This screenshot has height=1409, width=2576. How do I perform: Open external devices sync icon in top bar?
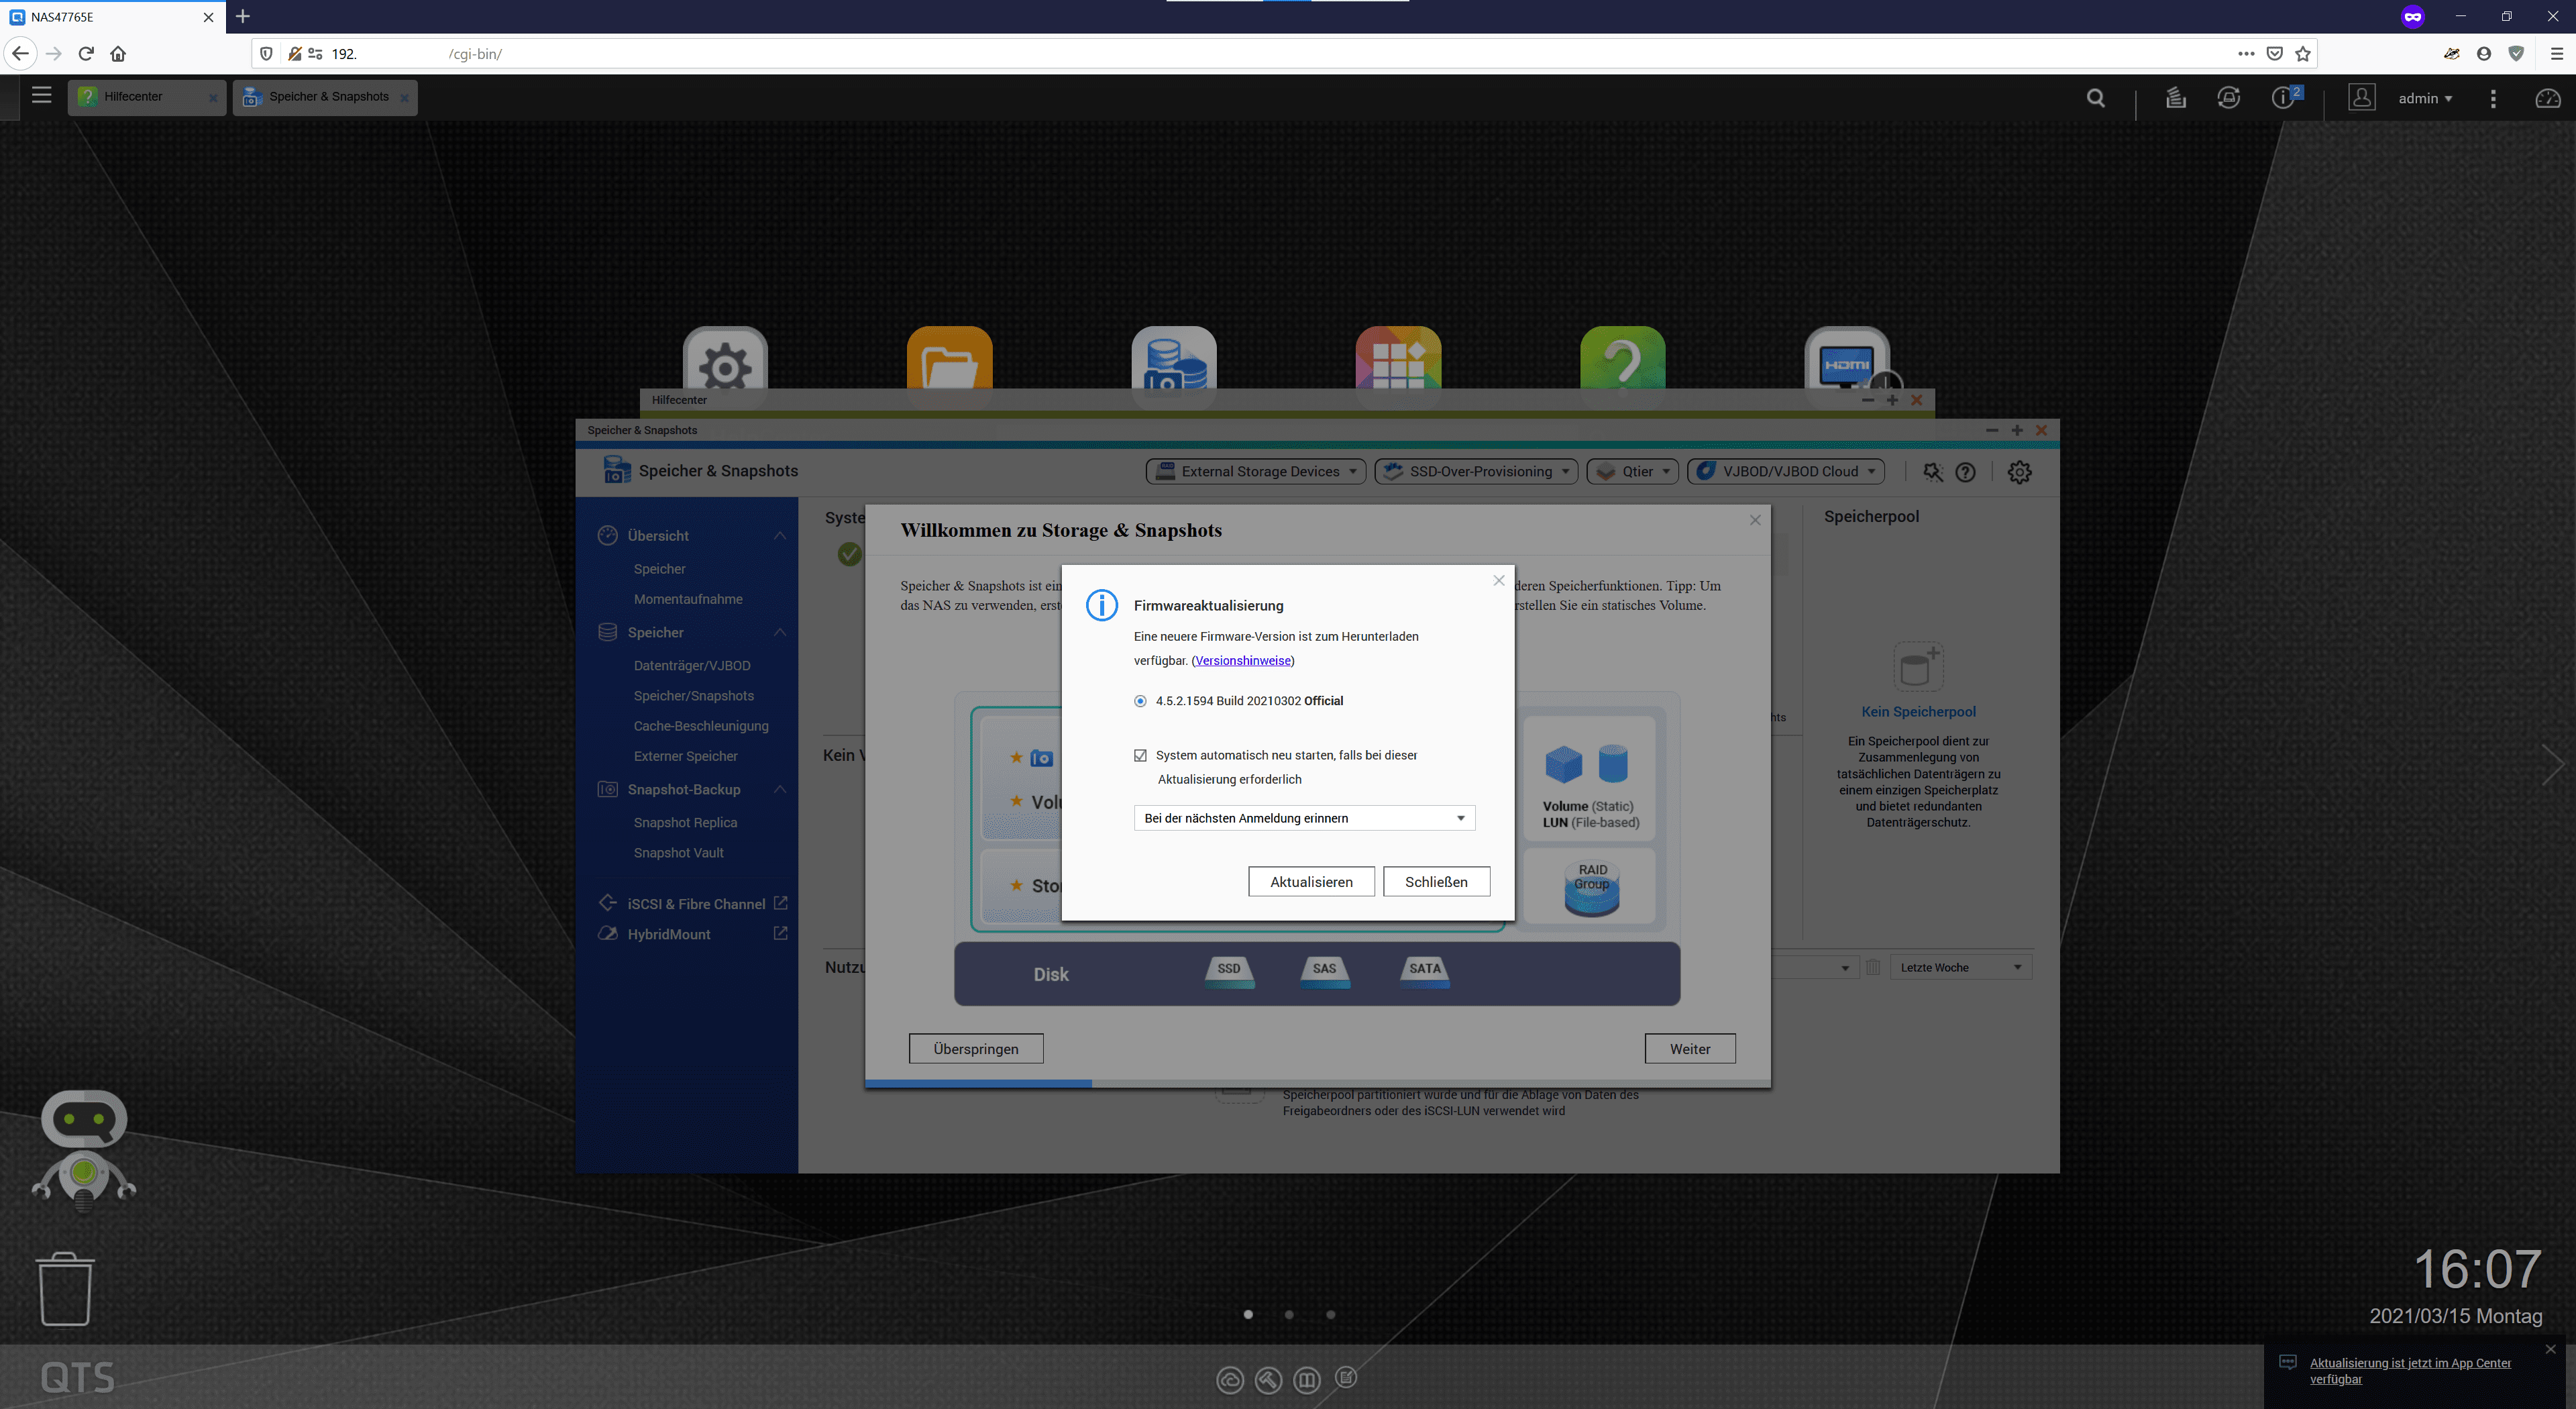pos(2229,98)
